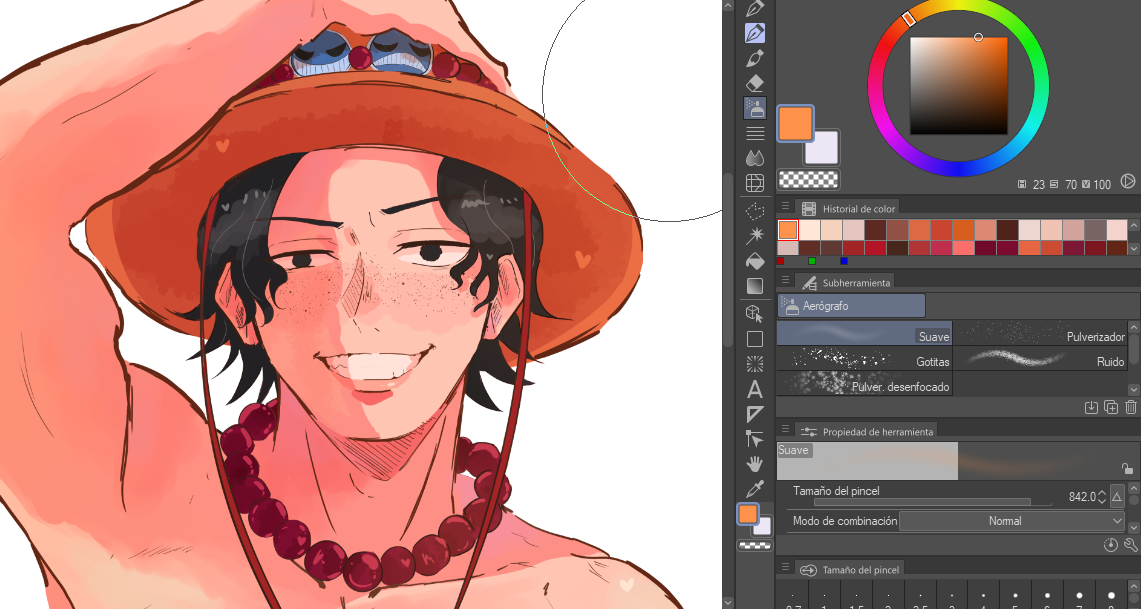Select transparent color in the toolbar
This screenshot has height=609, width=1141.
(x=755, y=545)
